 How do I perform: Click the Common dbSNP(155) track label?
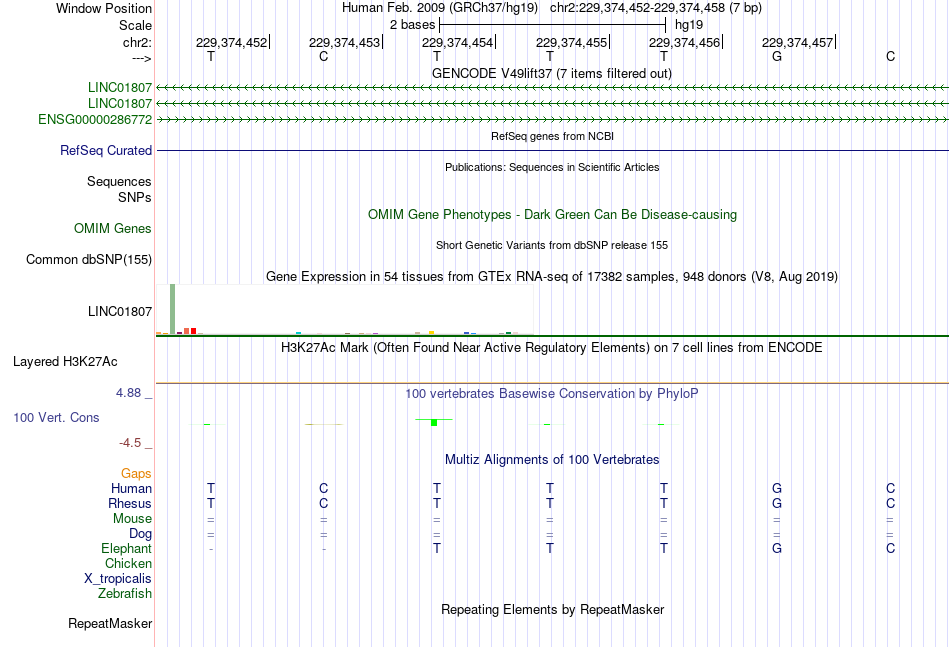click(x=88, y=259)
